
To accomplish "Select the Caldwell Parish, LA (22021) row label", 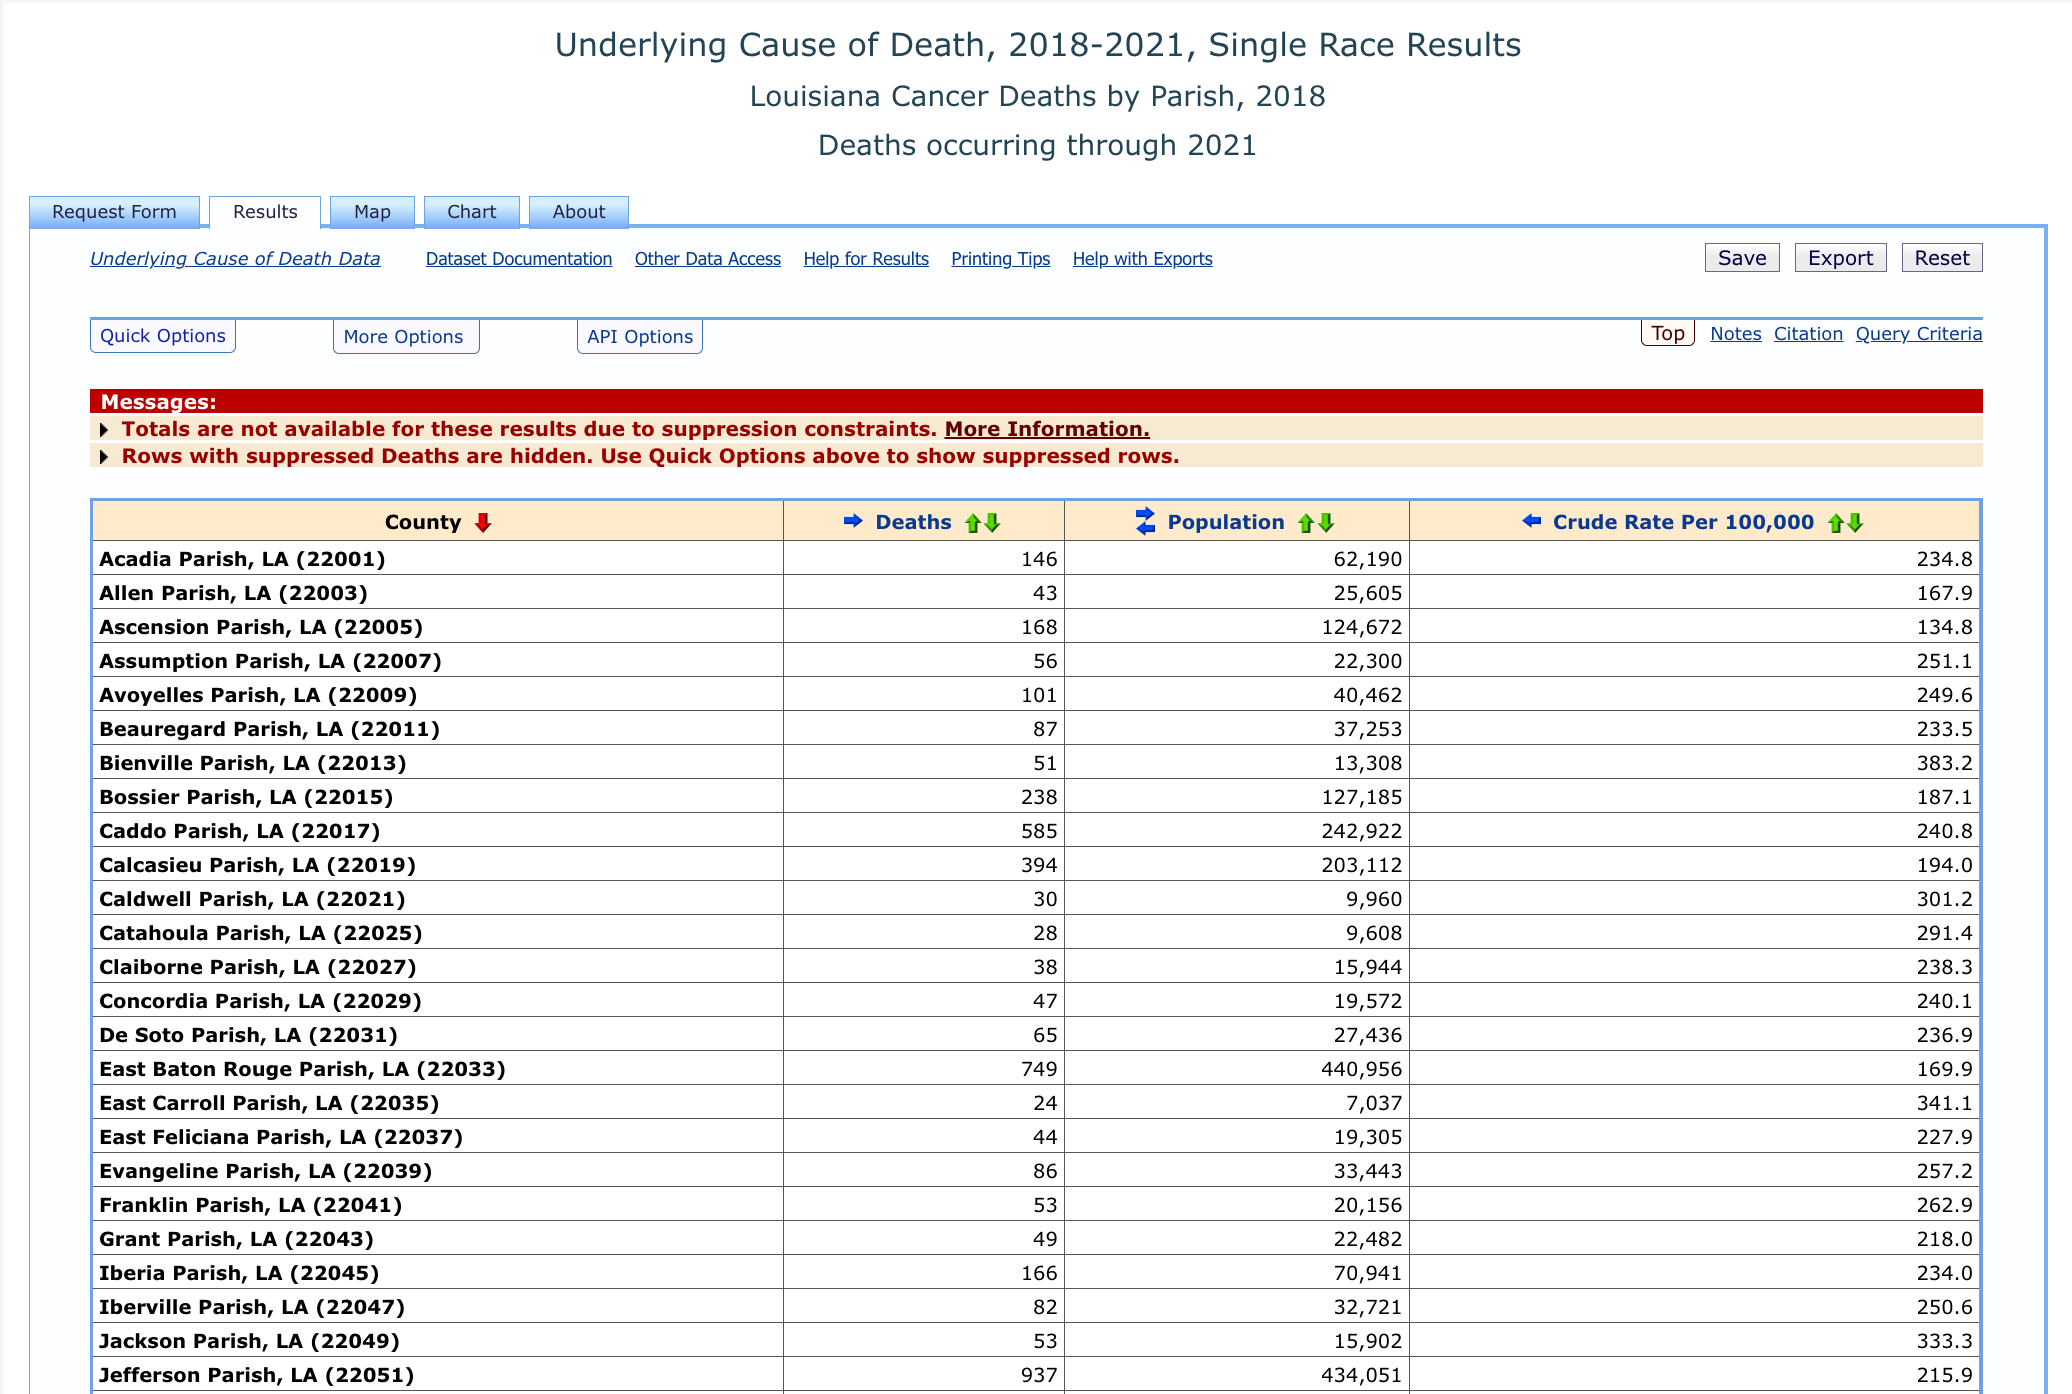I will coord(252,899).
